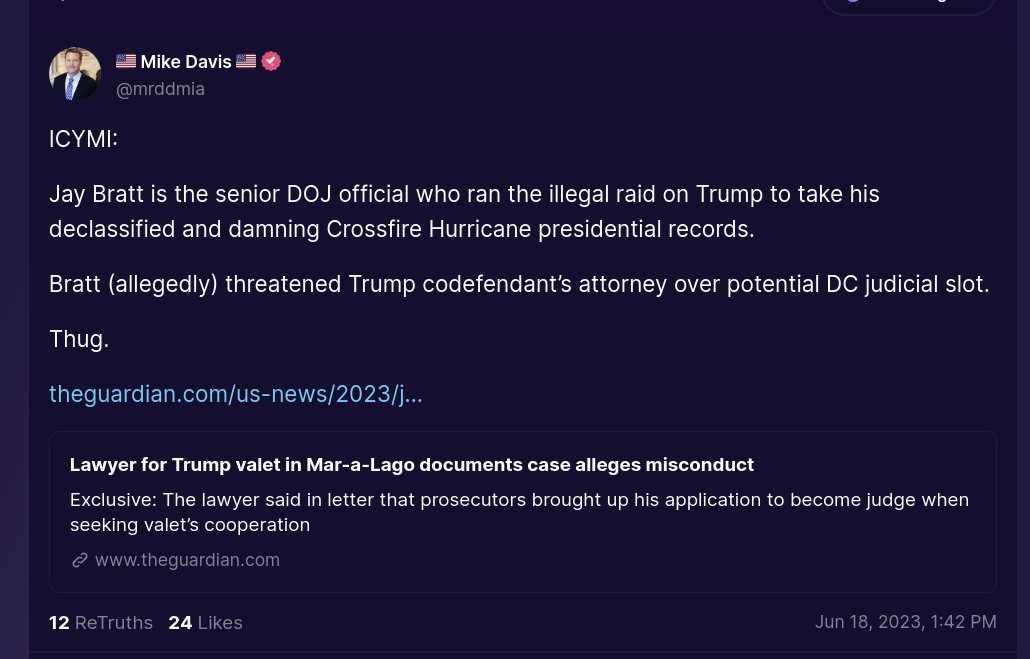Image resolution: width=1030 pixels, height=659 pixels.
Task: Click the "Thug." line in the post
Action: click(x=79, y=339)
